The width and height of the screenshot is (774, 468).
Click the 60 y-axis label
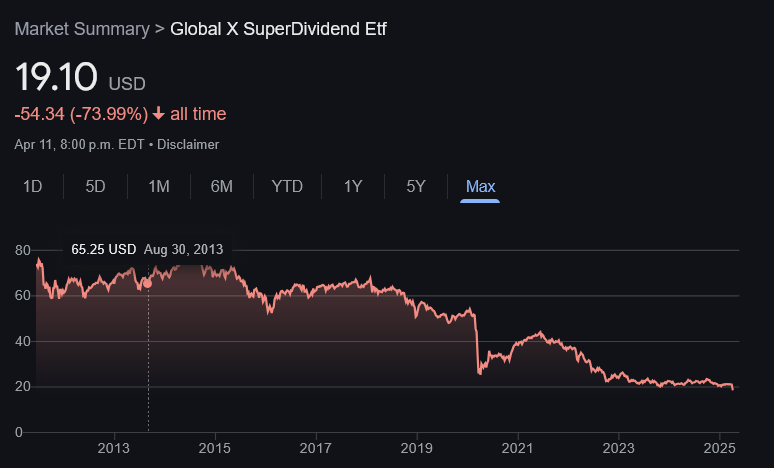click(23, 296)
